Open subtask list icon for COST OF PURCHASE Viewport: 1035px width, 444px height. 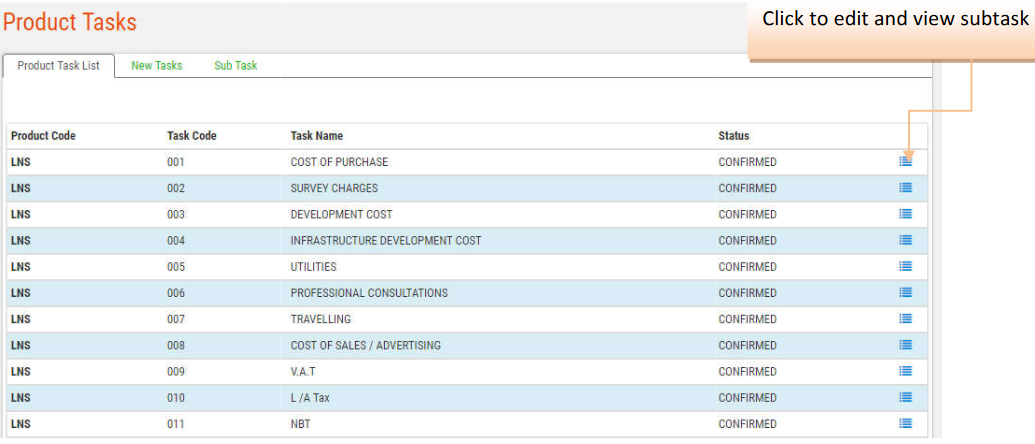pyautogui.click(x=905, y=161)
